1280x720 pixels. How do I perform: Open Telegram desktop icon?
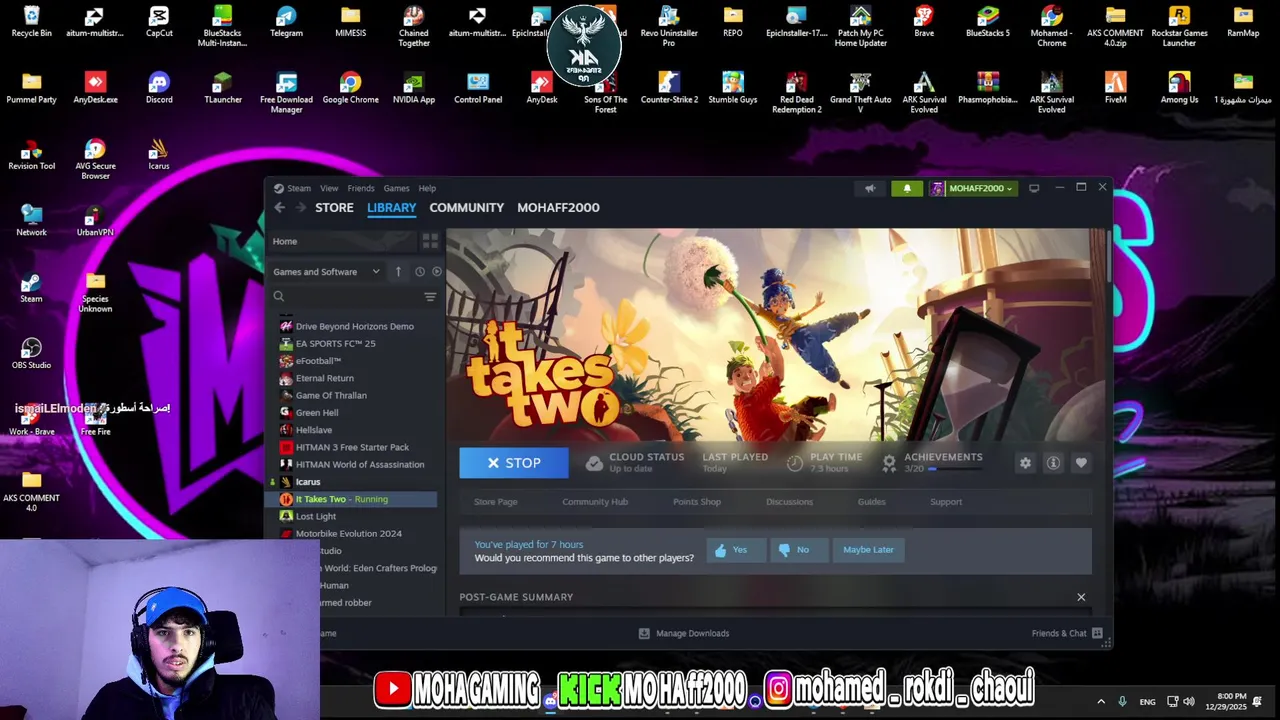tap(286, 21)
